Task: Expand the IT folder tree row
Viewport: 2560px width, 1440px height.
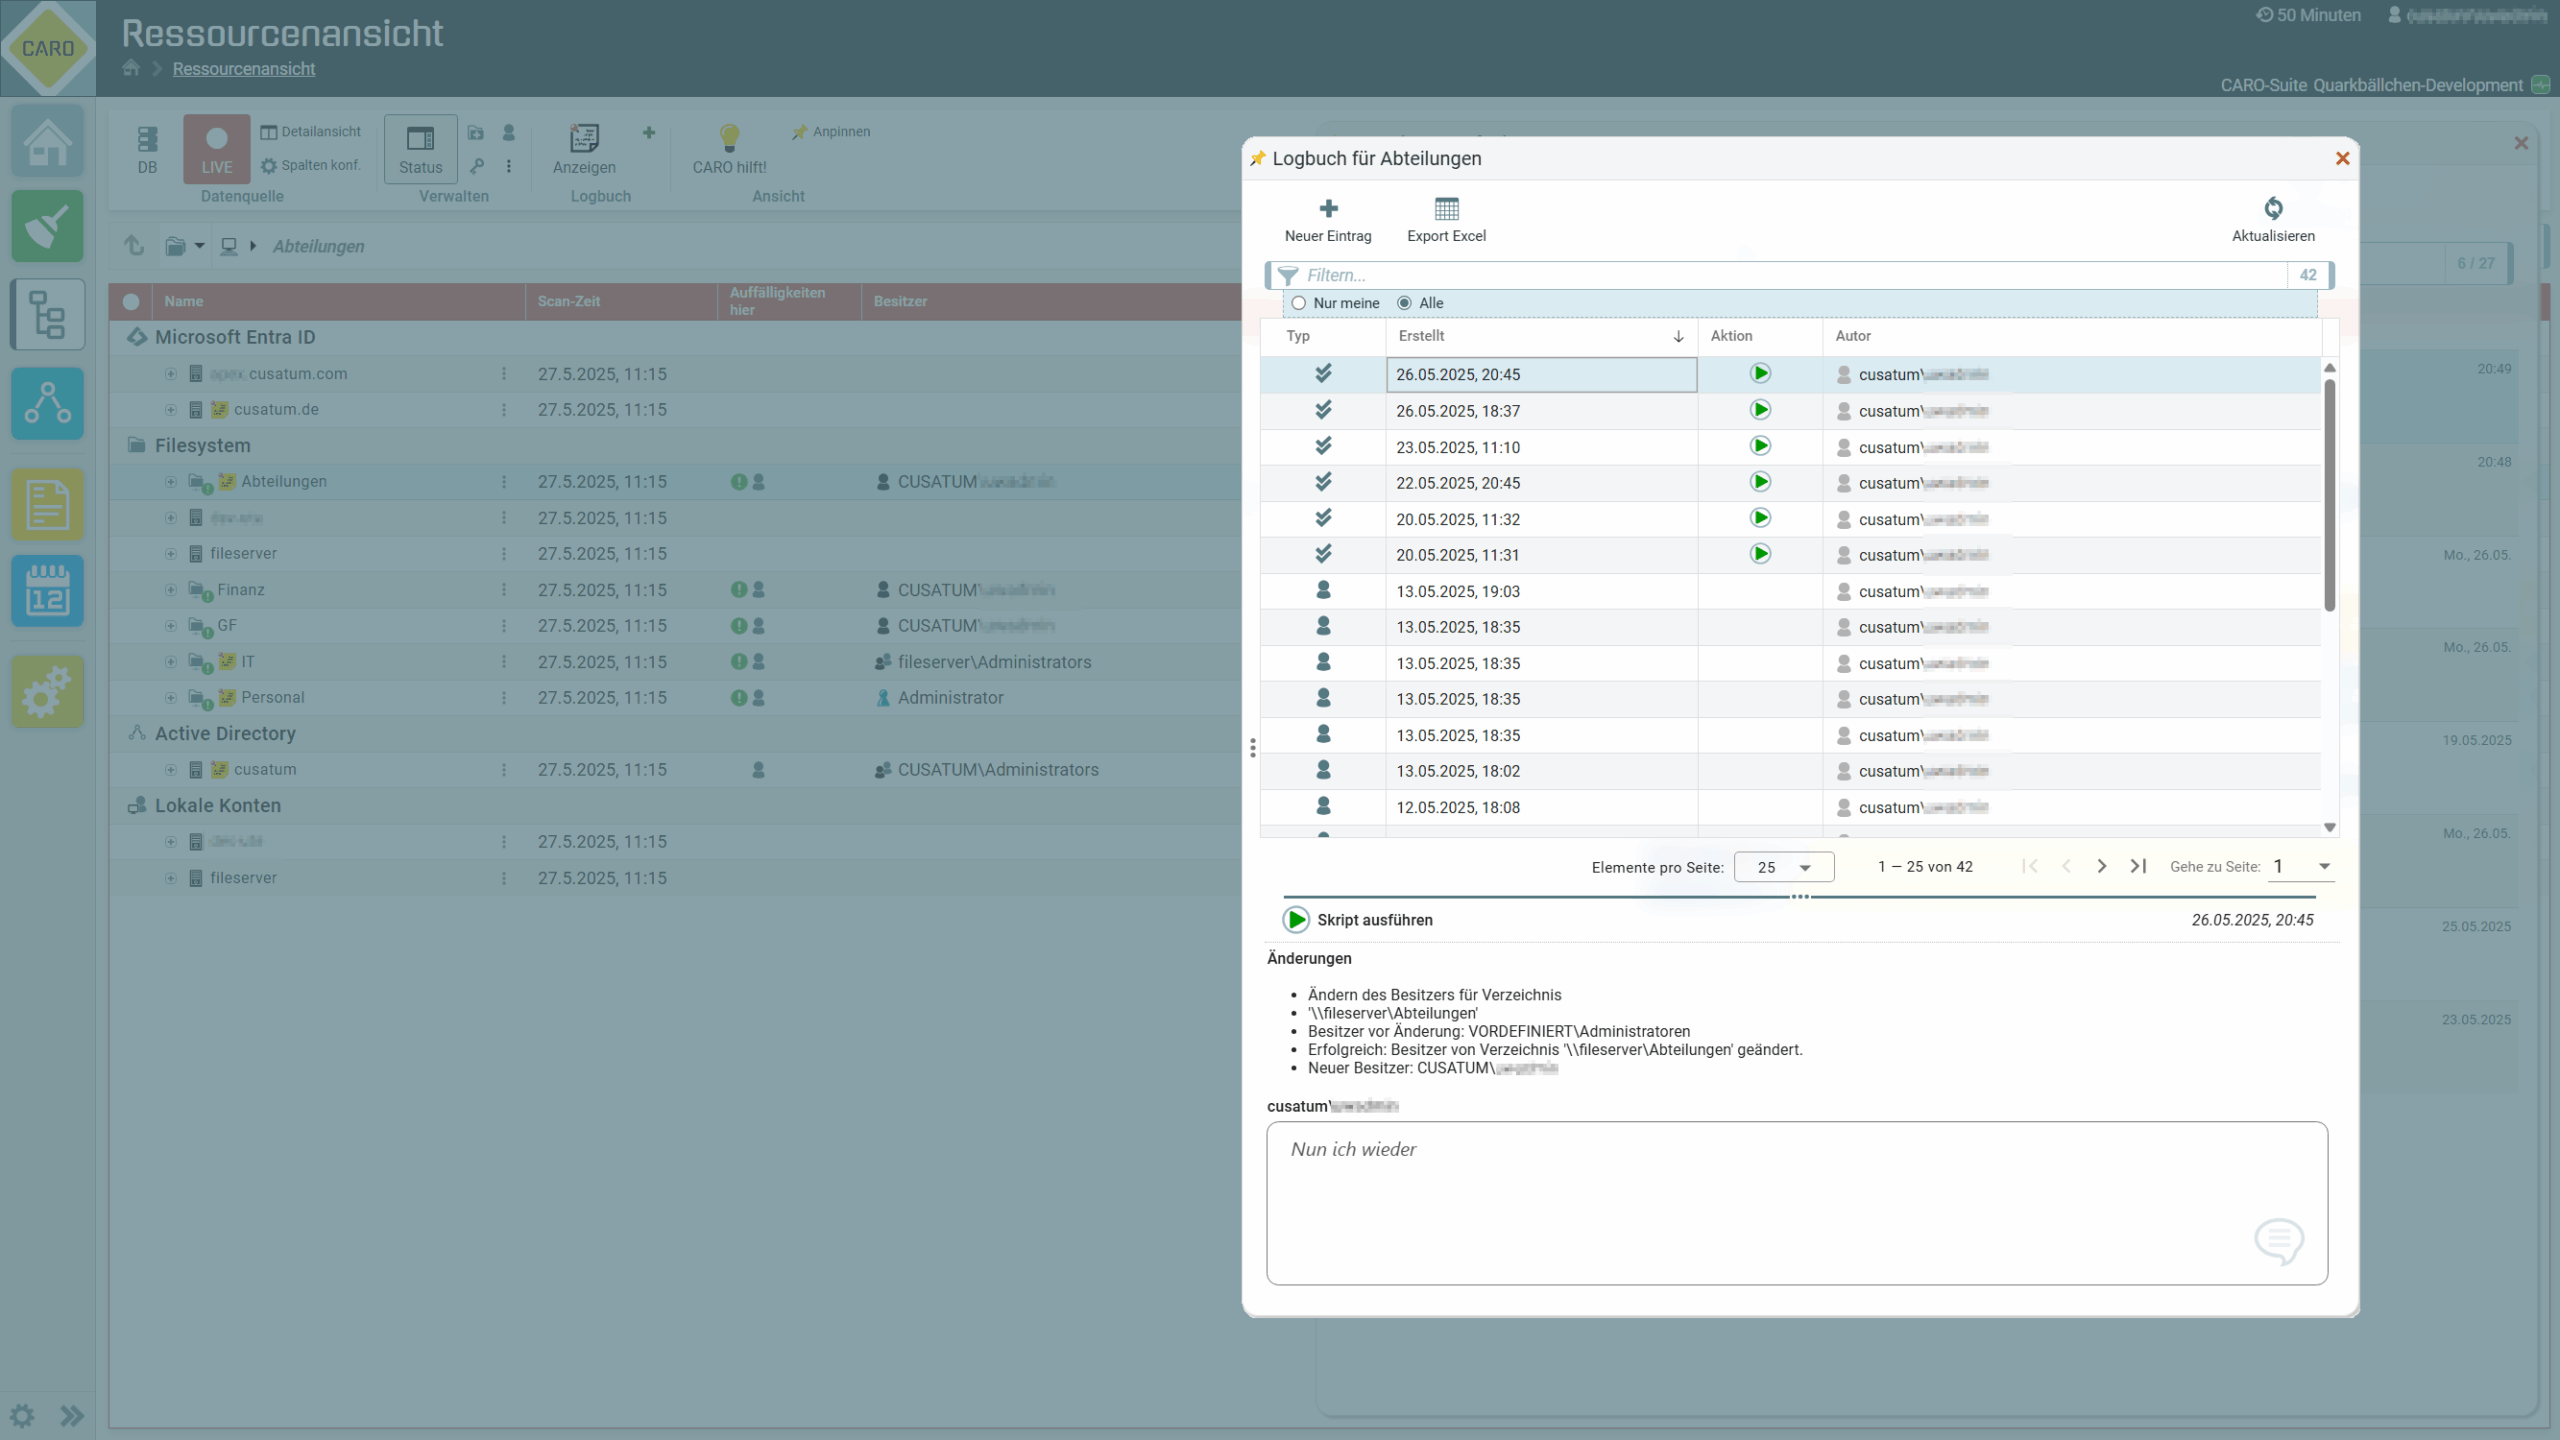Action: (170, 662)
